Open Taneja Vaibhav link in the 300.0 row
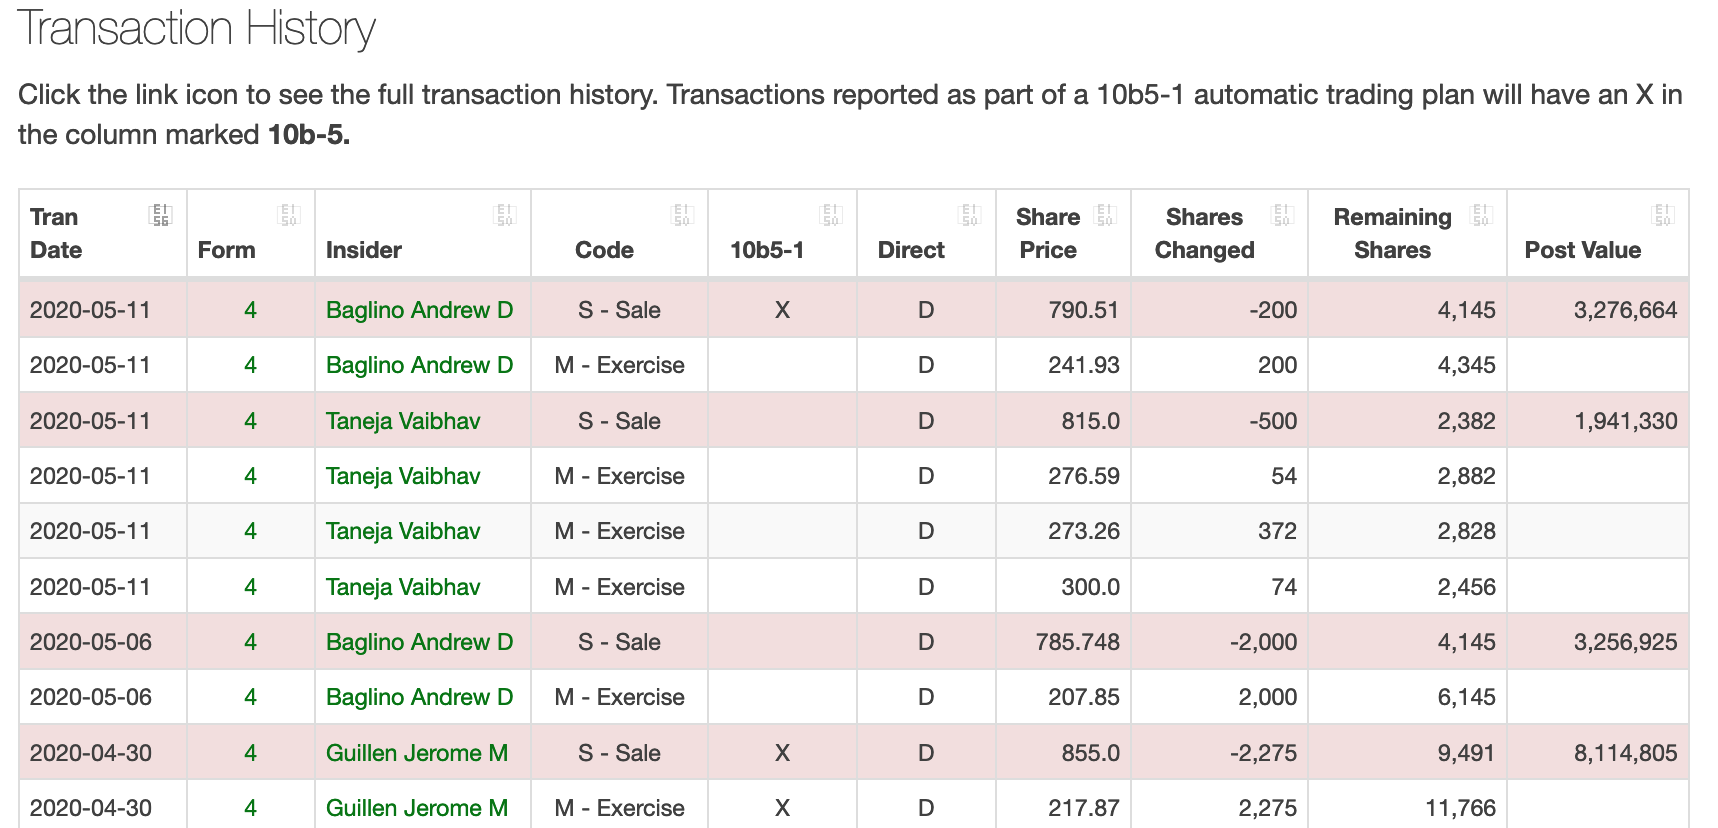The width and height of the screenshot is (1718, 828). pos(403,587)
